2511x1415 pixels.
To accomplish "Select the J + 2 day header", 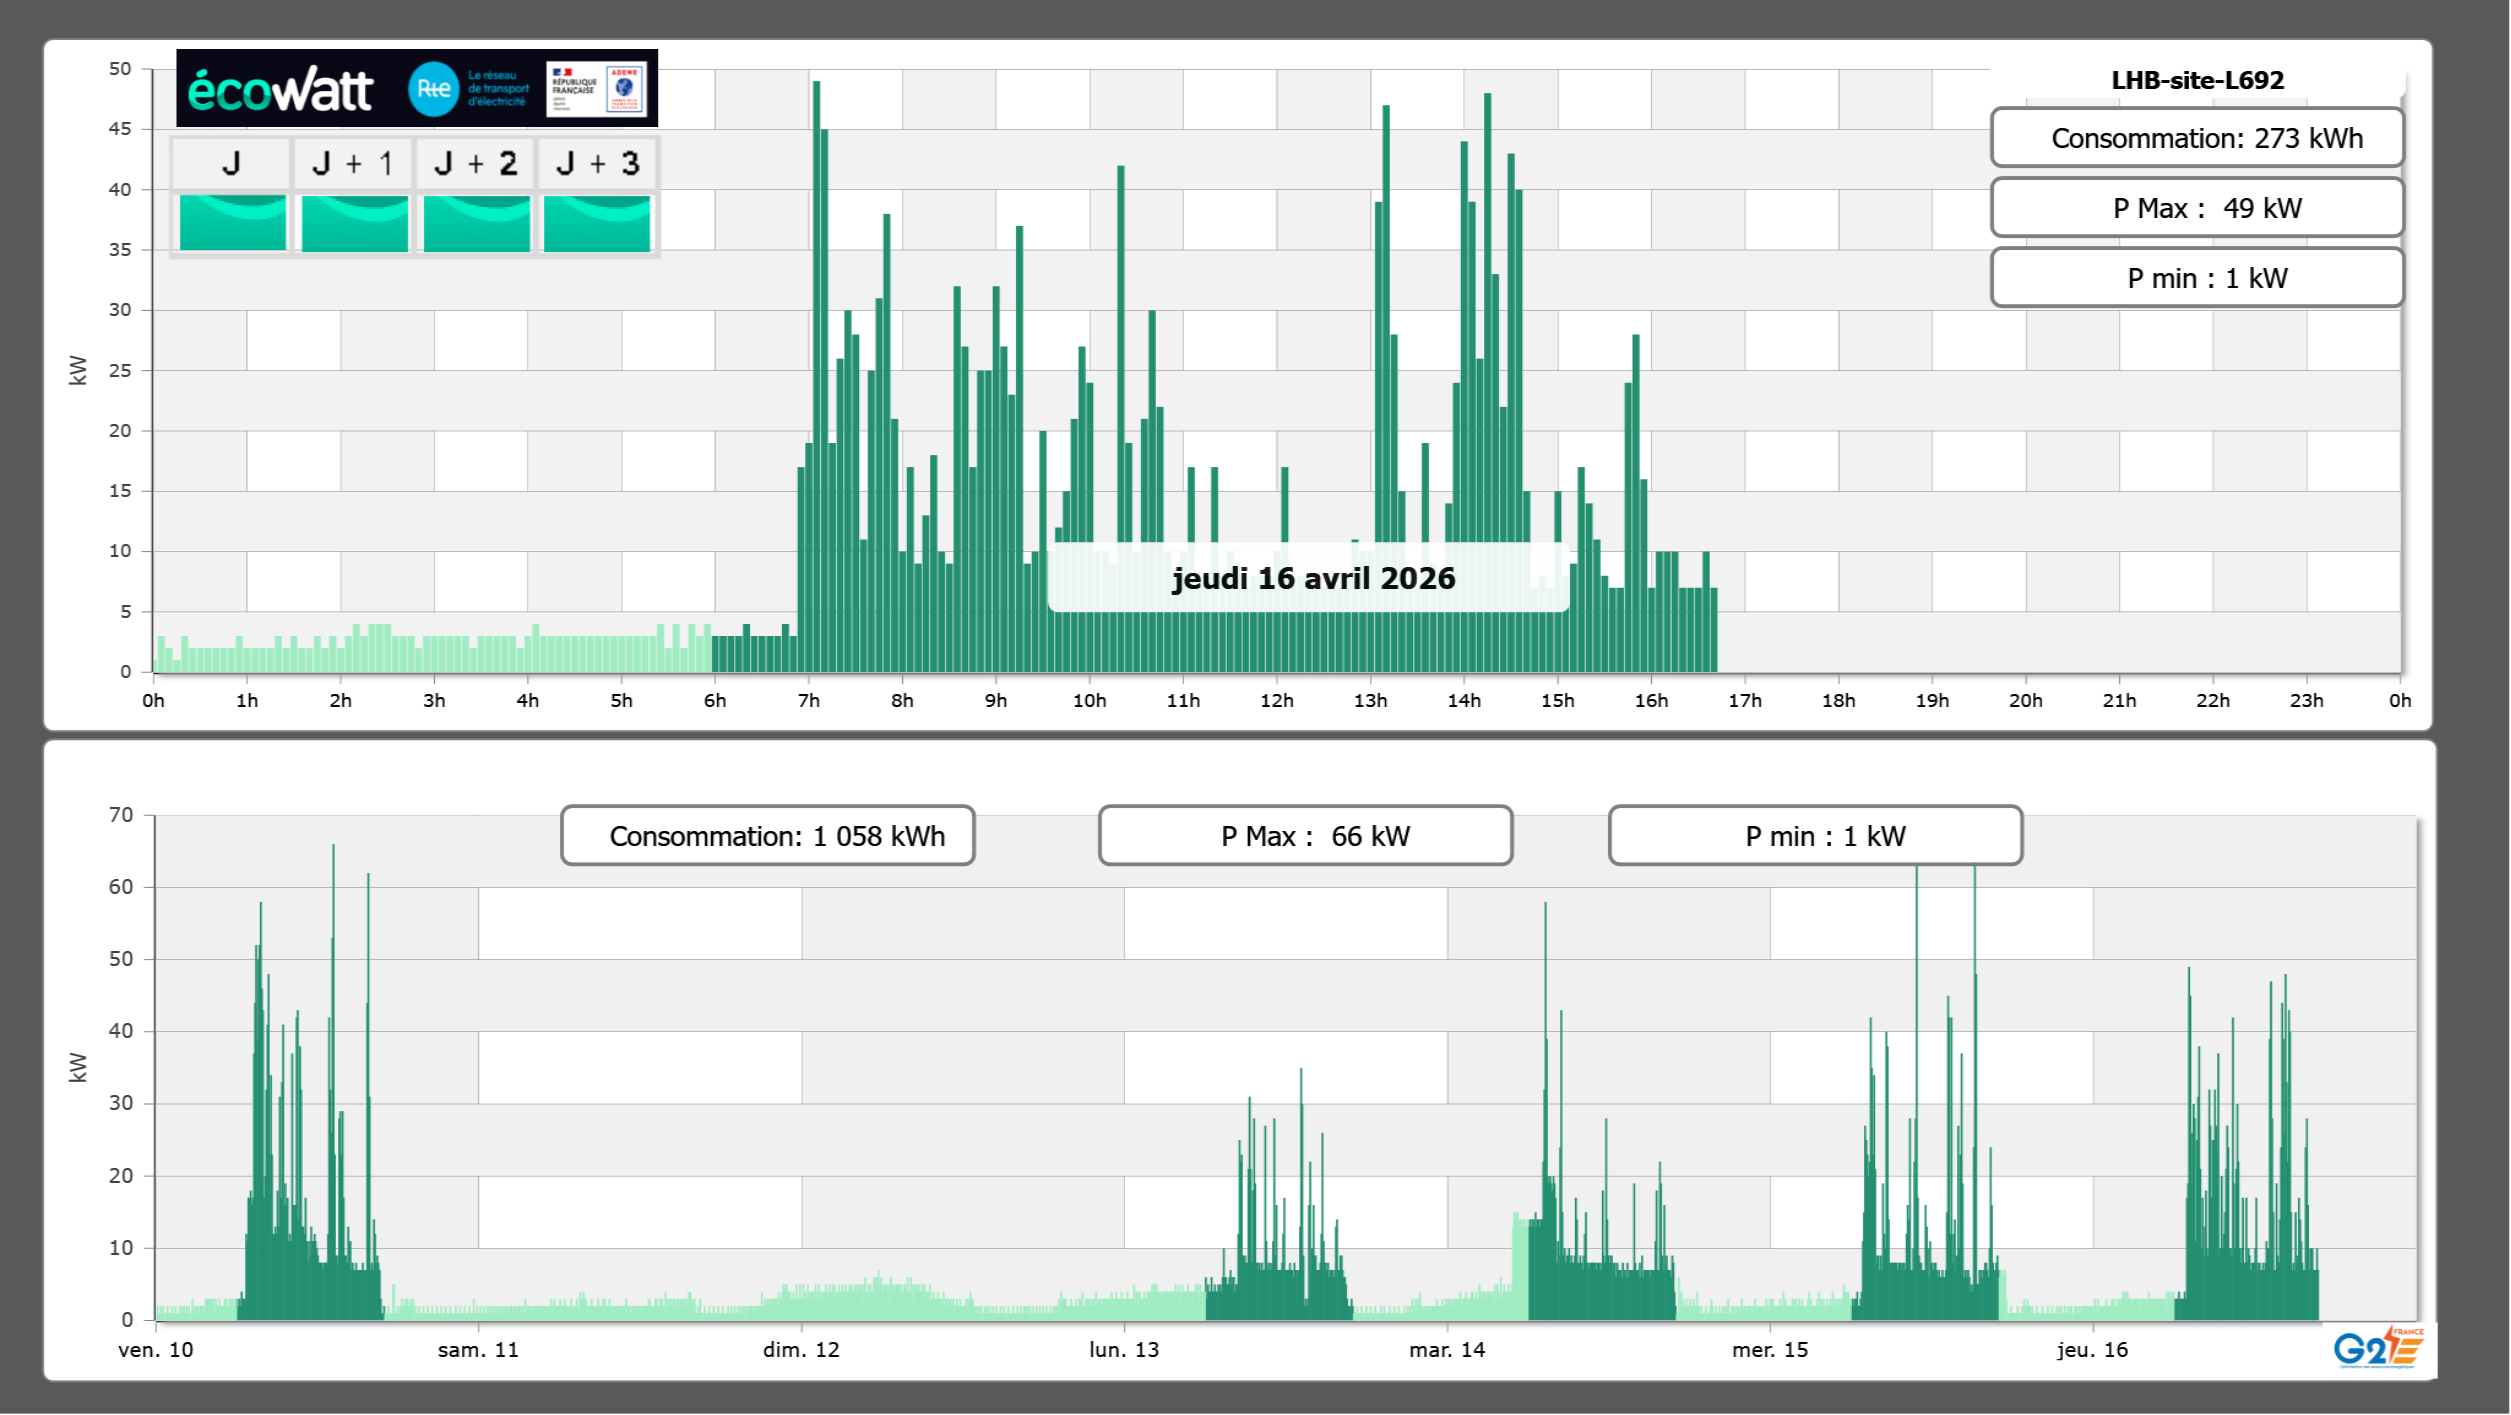I will pos(475,163).
